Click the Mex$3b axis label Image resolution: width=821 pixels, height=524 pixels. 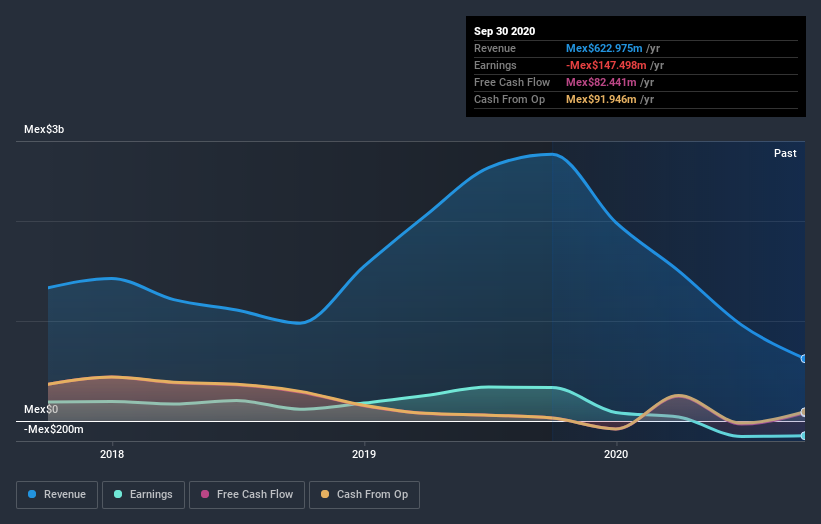tap(44, 129)
